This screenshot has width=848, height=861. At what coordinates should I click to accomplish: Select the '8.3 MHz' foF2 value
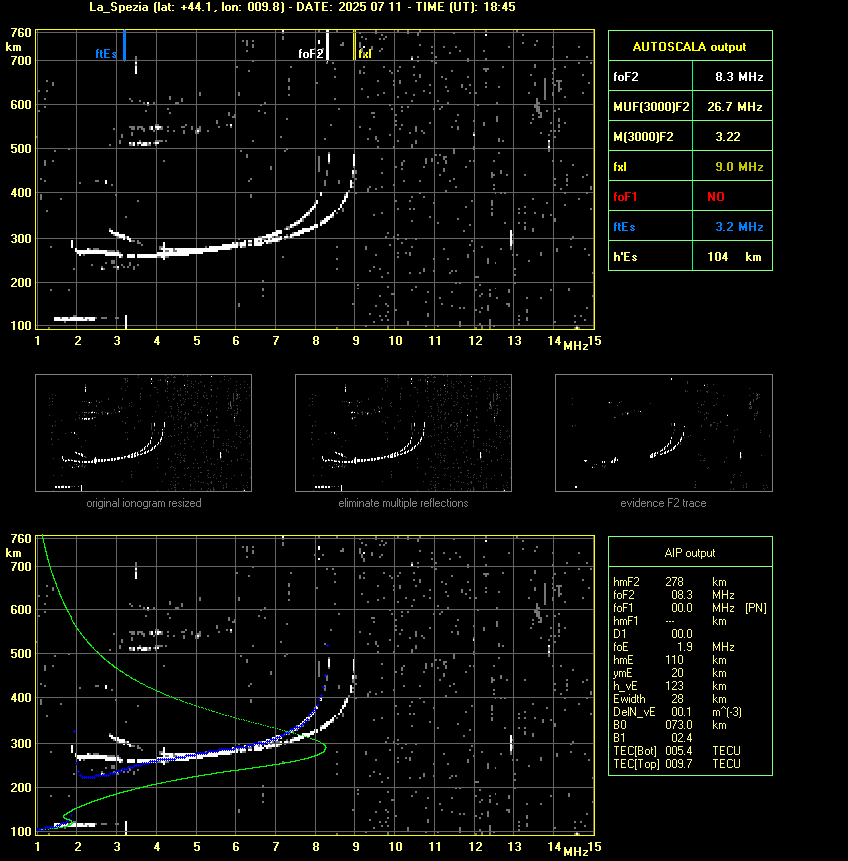(x=739, y=77)
